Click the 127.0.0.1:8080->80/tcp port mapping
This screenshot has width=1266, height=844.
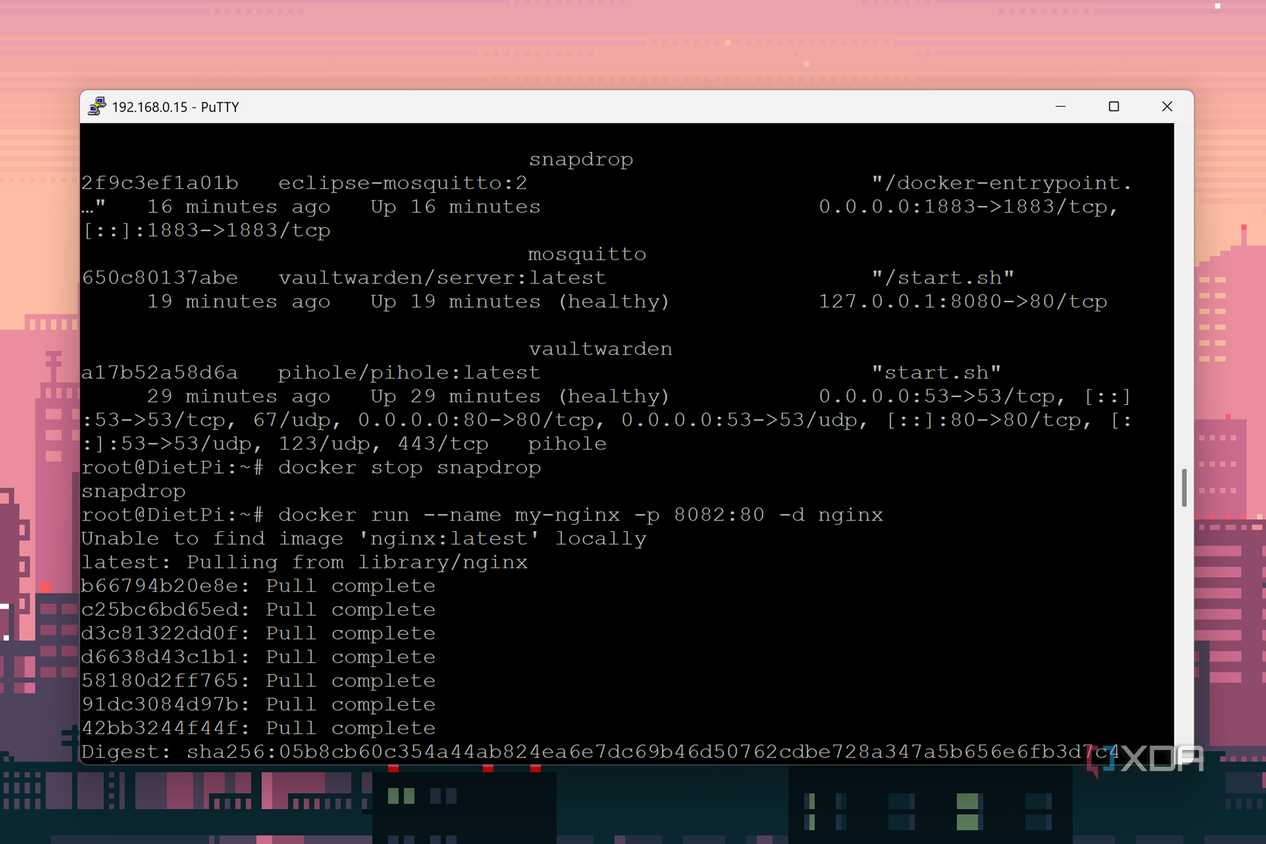pyautogui.click(x=963, y=302)
